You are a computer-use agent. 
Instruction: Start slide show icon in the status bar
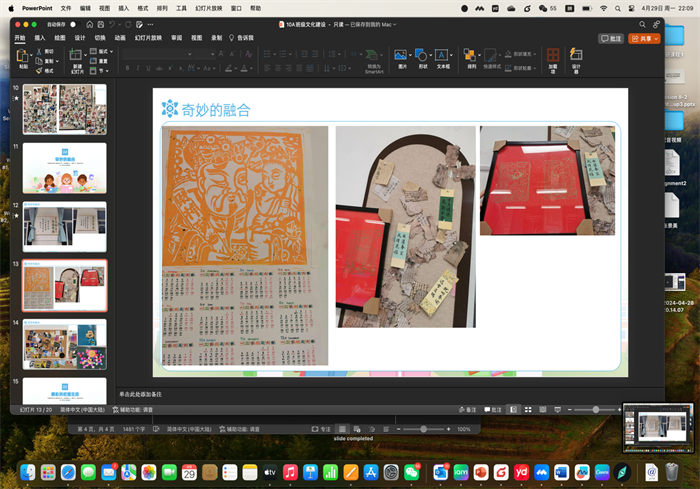558,410
